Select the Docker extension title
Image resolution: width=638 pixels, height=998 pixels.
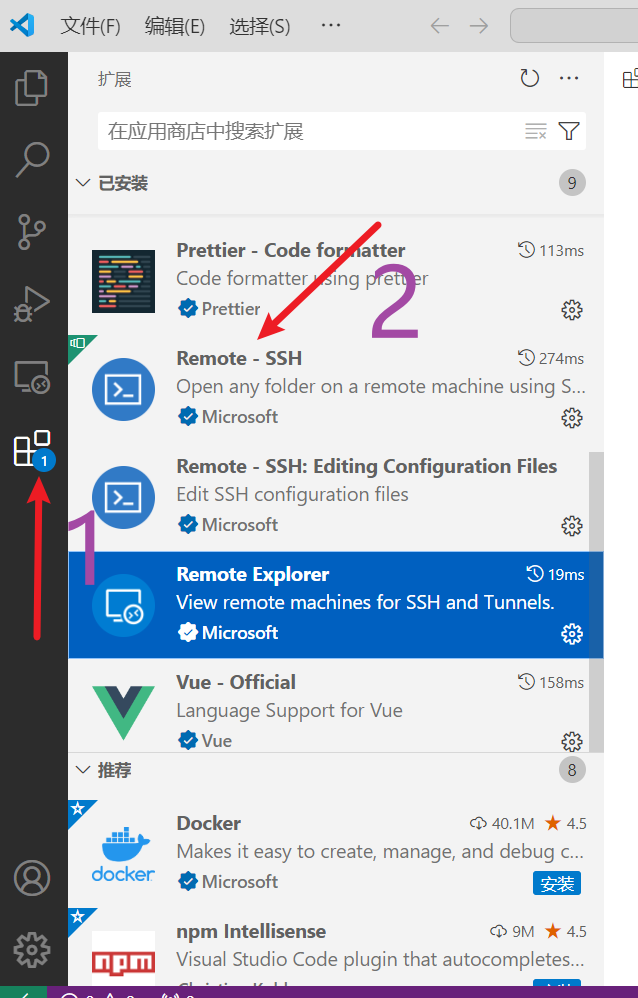[208, 823]
